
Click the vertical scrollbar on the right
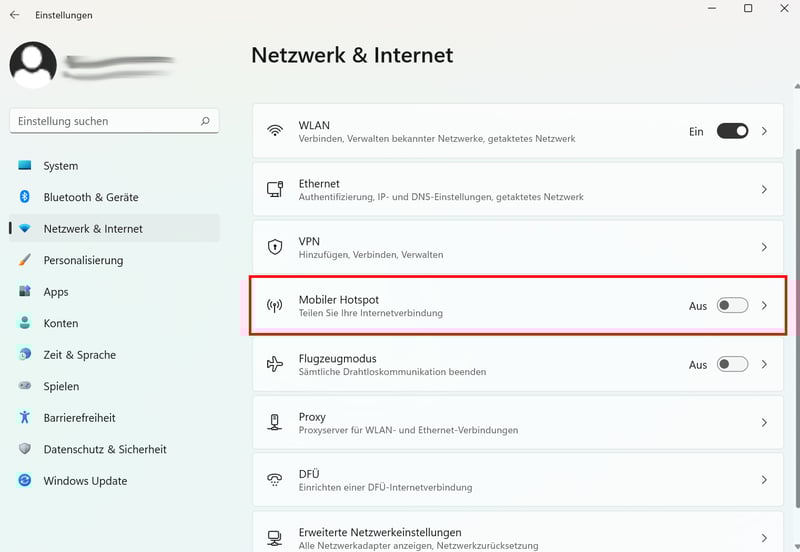click(796, 300)
